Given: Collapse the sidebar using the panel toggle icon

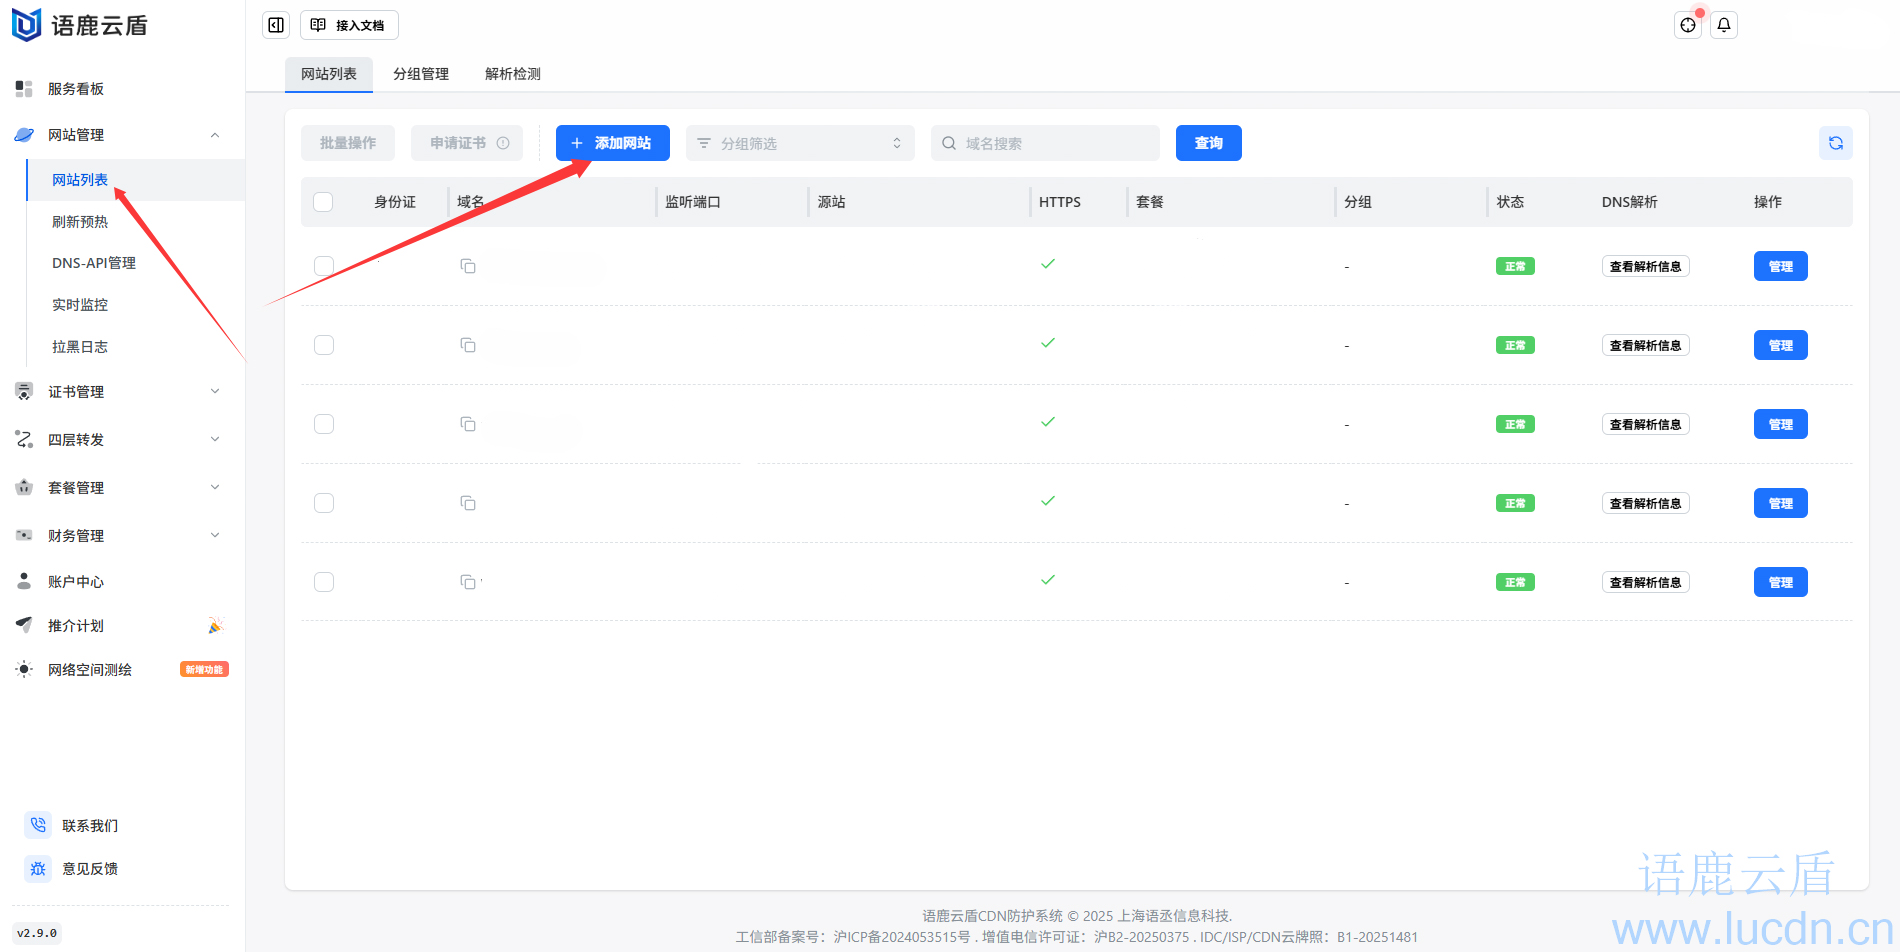Looking at the screenshot, I should point(276,25).
